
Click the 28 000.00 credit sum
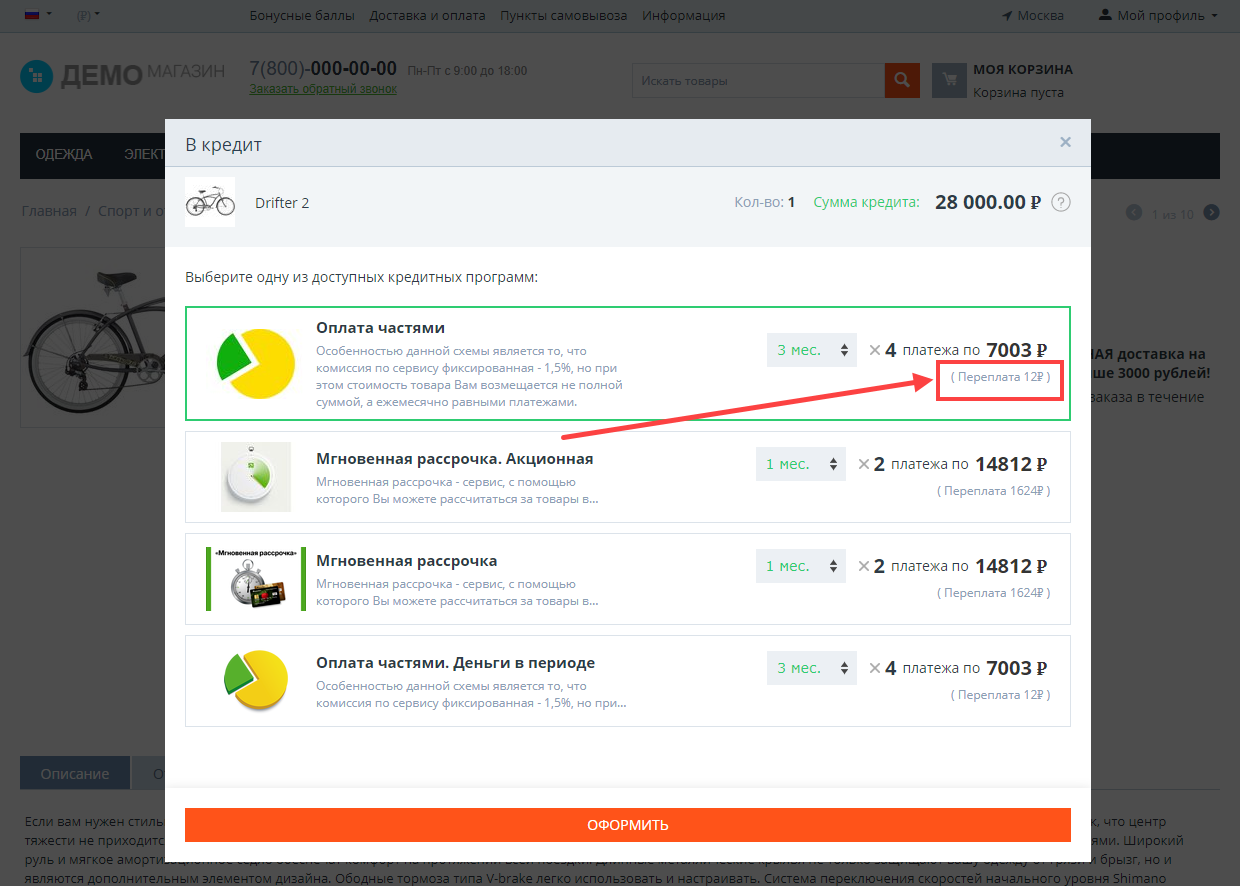click(988, 202)
